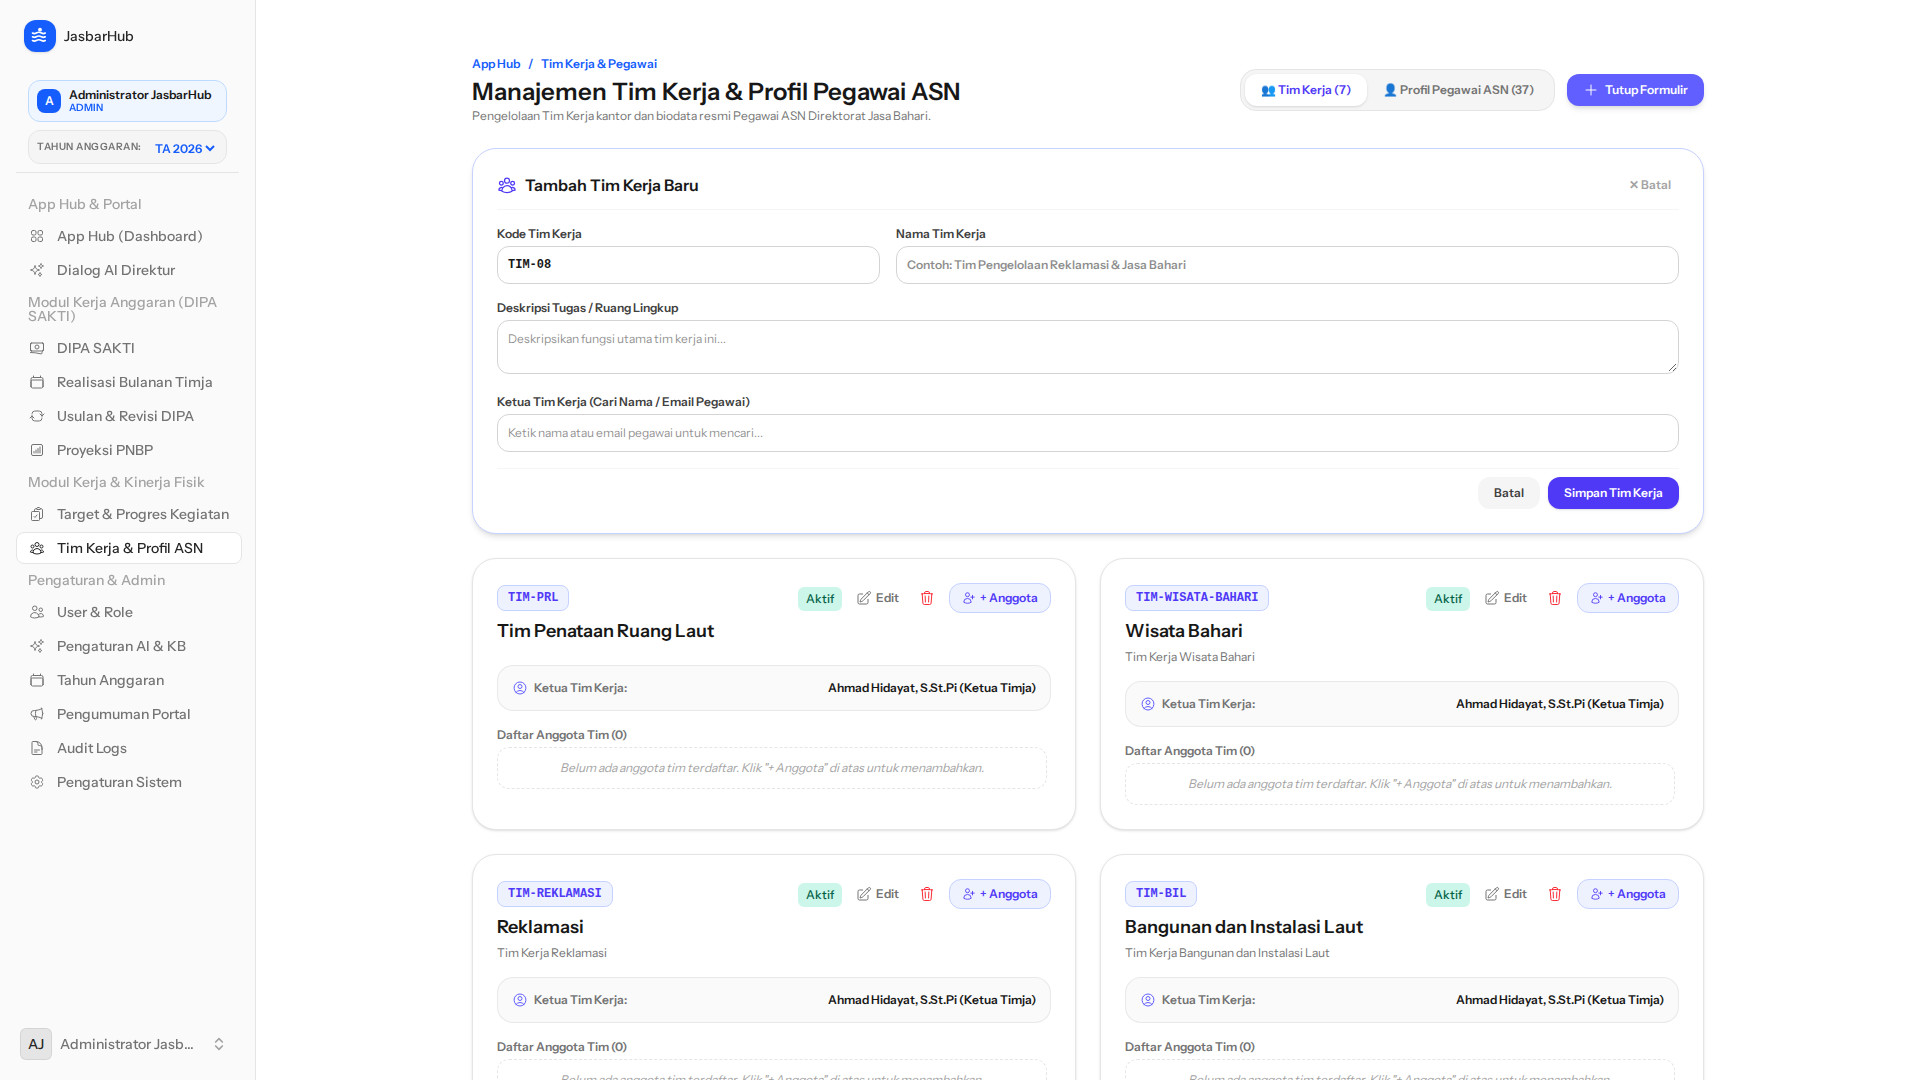
Task: Open Tim Kerja & Profil ASN menu
Action: [x=129, y=548]
